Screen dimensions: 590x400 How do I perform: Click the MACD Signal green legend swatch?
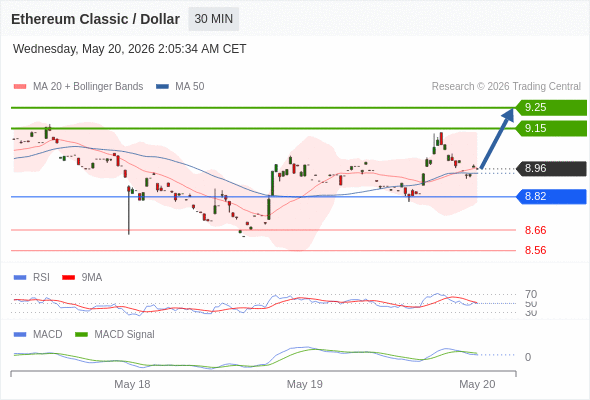pos(81,335)
